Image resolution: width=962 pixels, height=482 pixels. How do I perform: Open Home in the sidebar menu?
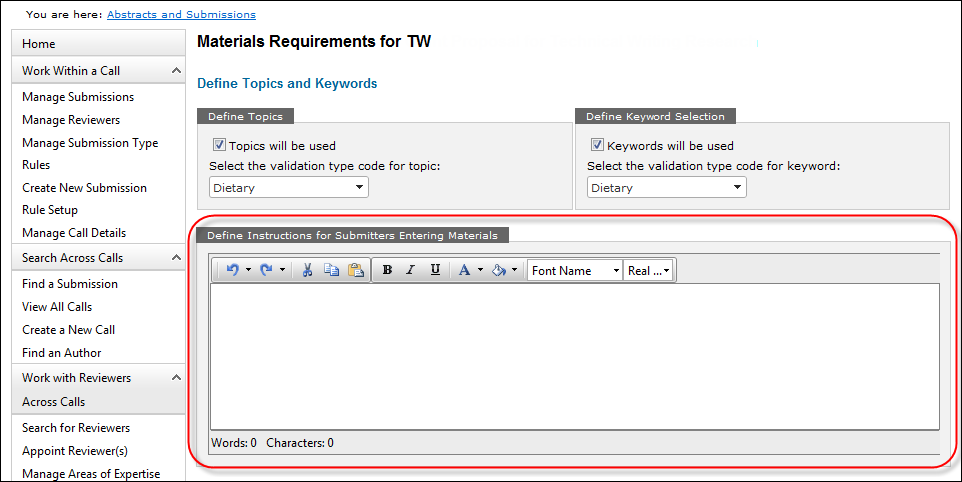(39, 44)
